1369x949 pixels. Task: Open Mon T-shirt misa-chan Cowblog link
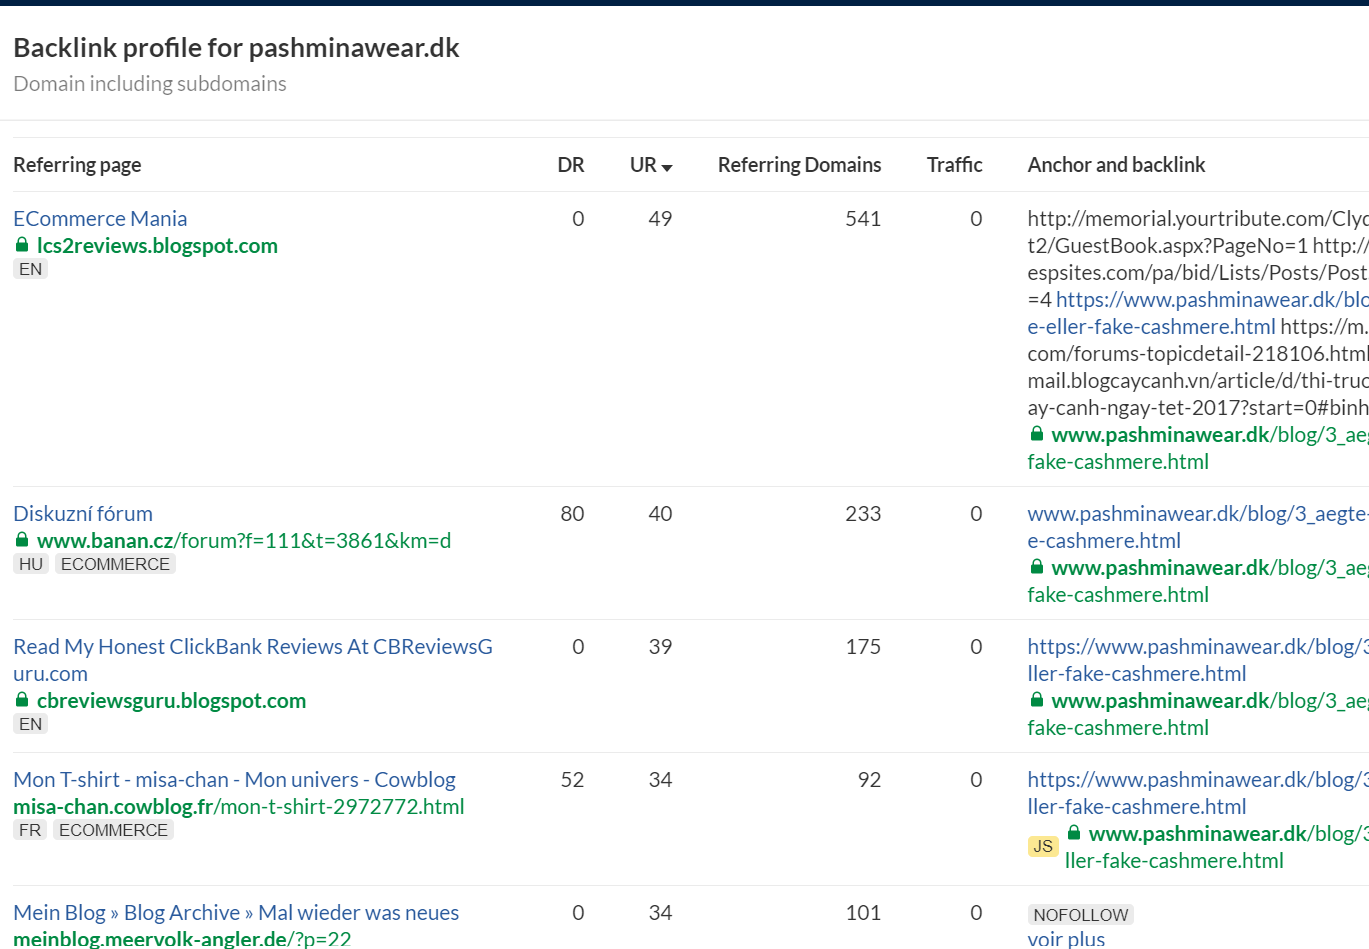(x=234, y=779)
